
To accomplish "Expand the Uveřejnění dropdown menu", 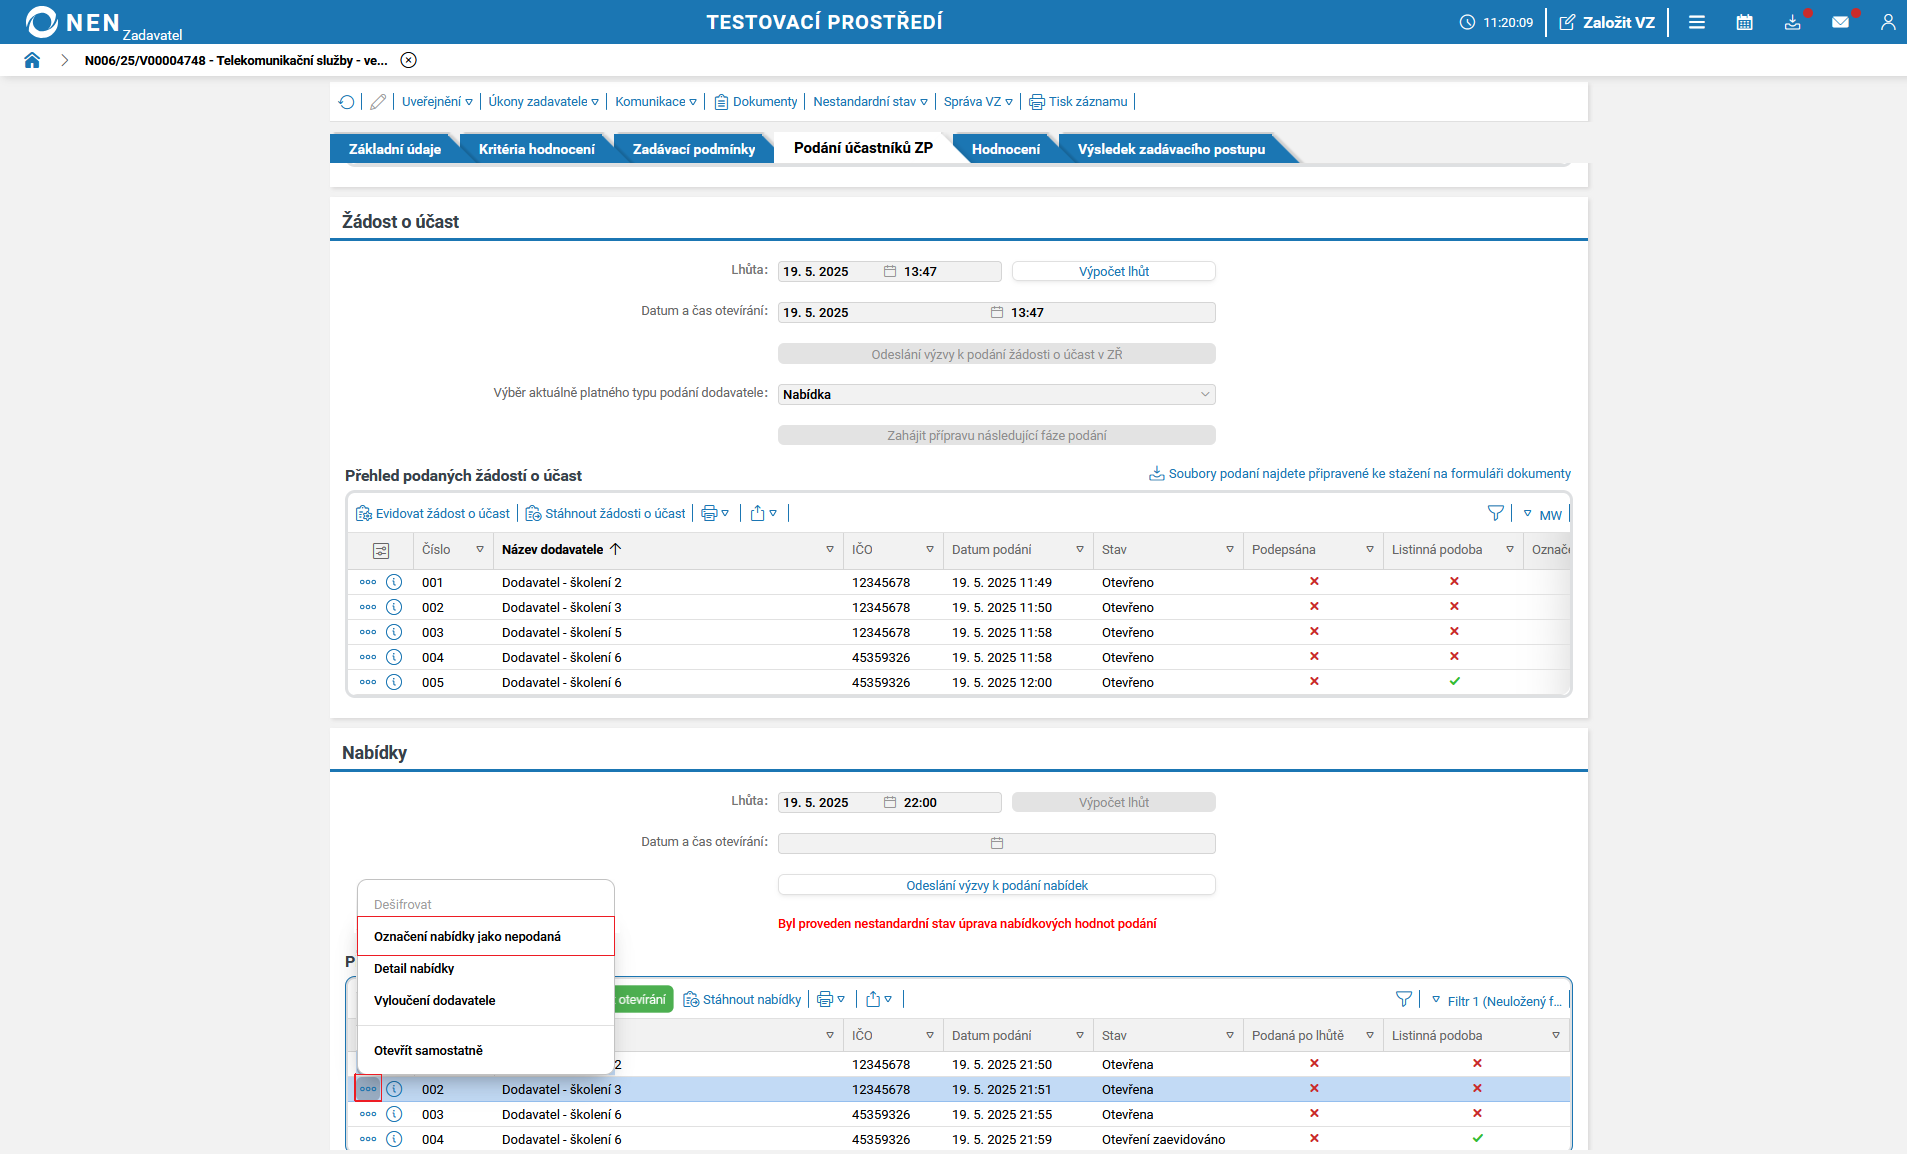I will tap(437, 102).
